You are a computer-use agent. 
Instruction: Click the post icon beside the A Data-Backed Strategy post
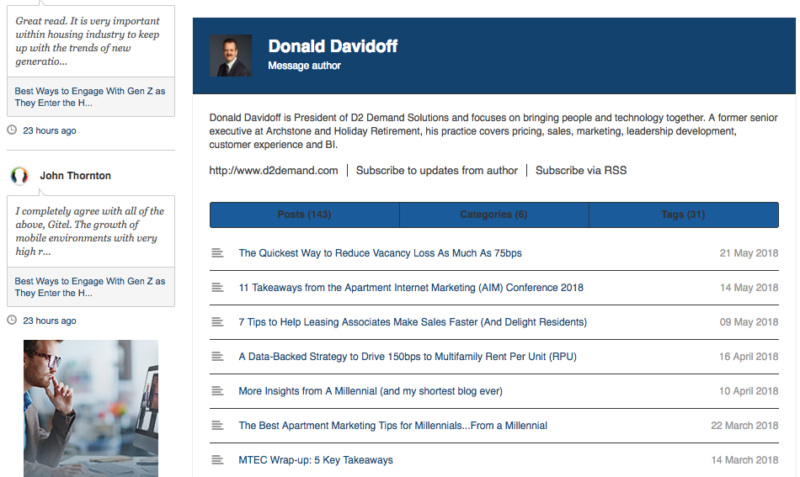pos(217,356)
